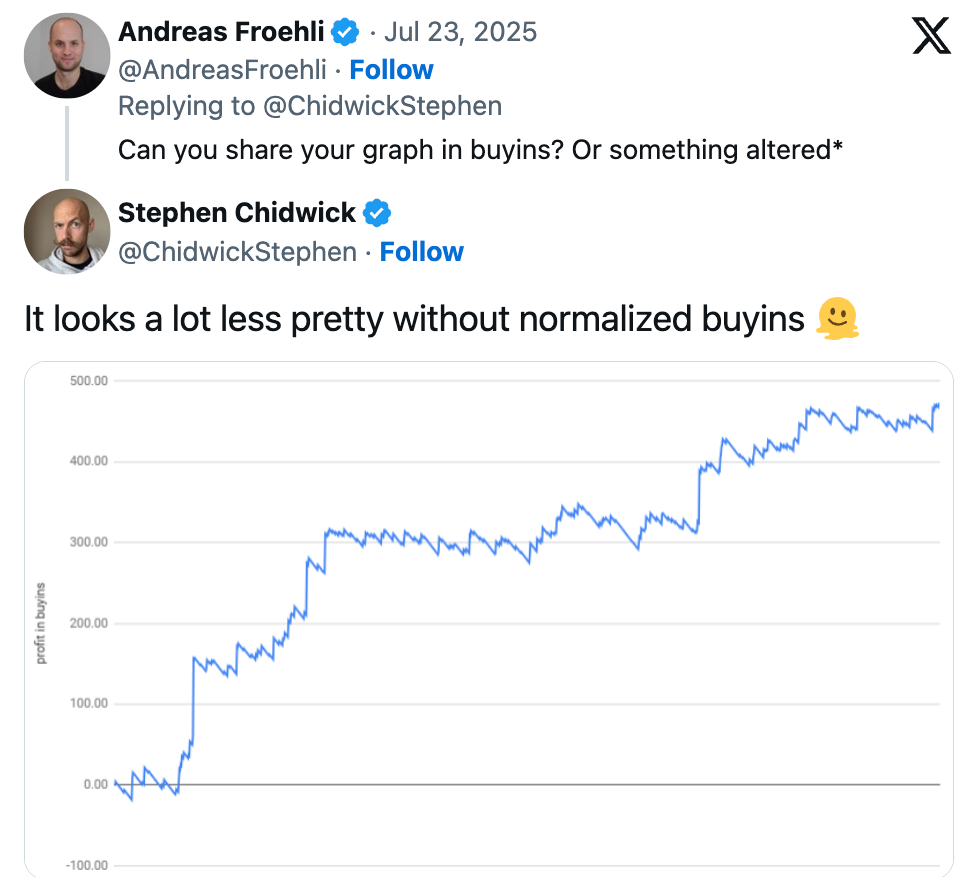Click the profit in buyins axis title
This screenshot has width=974, height=878.
pos(41,623)
